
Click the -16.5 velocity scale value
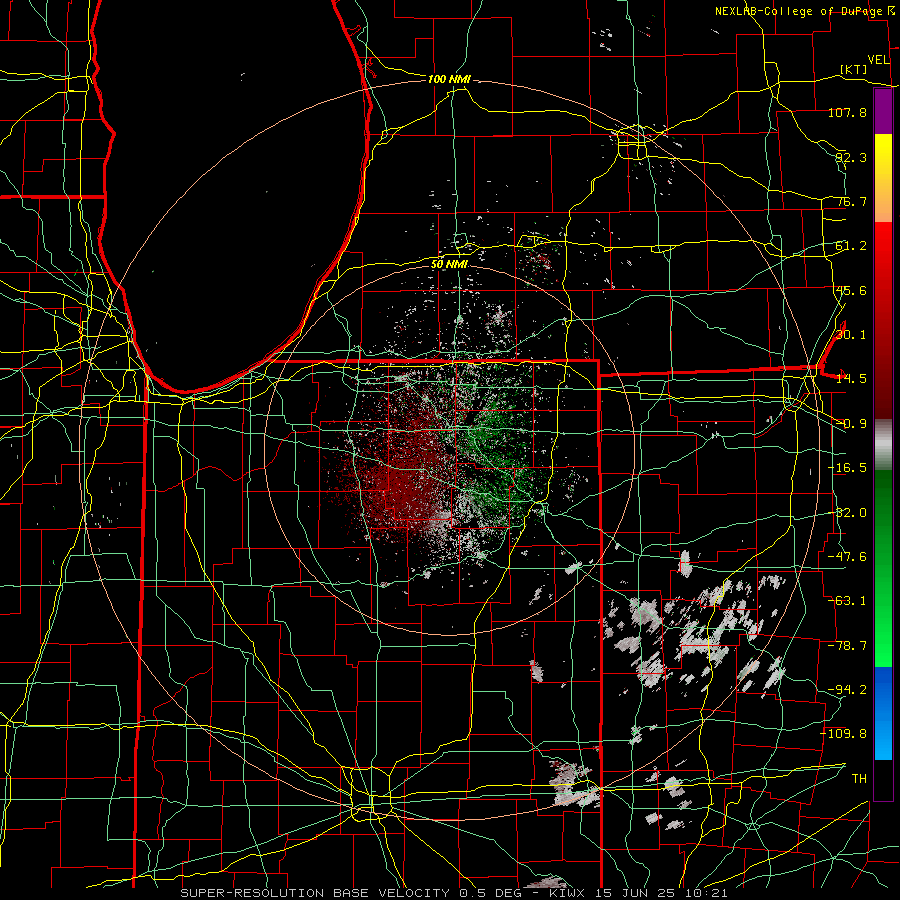click(847, 468)
